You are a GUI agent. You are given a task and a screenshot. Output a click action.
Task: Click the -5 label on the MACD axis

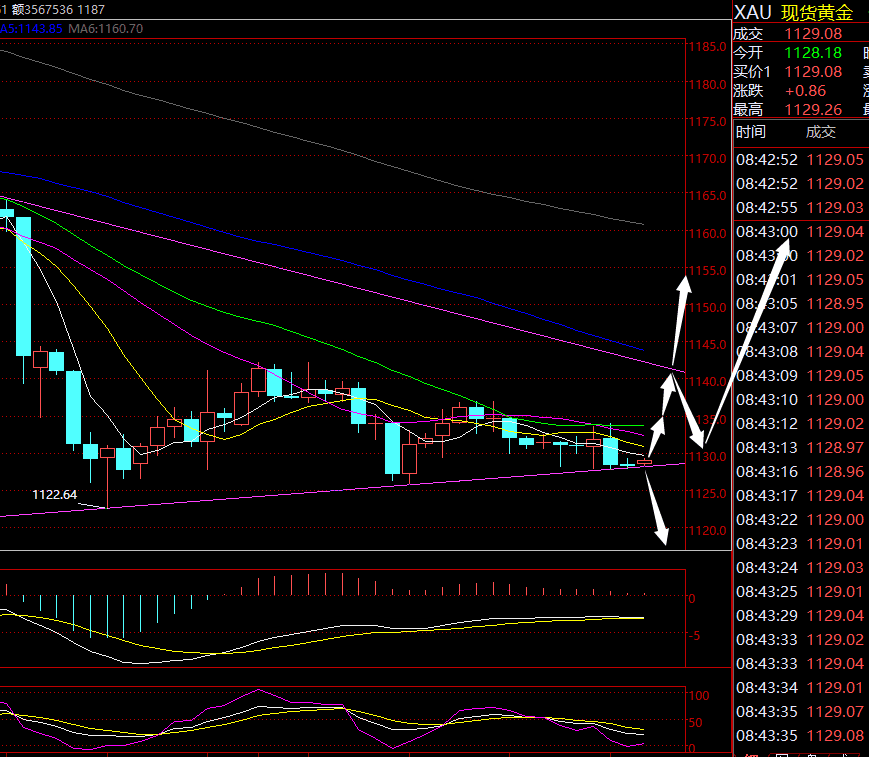[694, 636]
